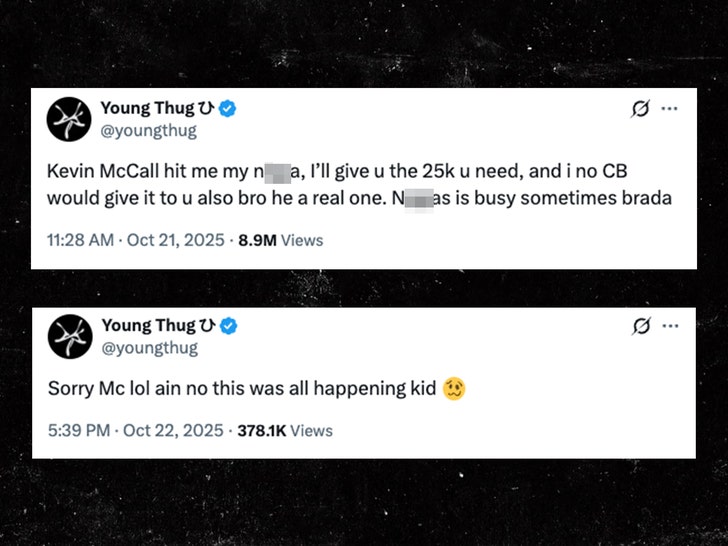Open the Grok icon on the second tweet
Viewport: 728px width, 546px height.
point(640,326)
